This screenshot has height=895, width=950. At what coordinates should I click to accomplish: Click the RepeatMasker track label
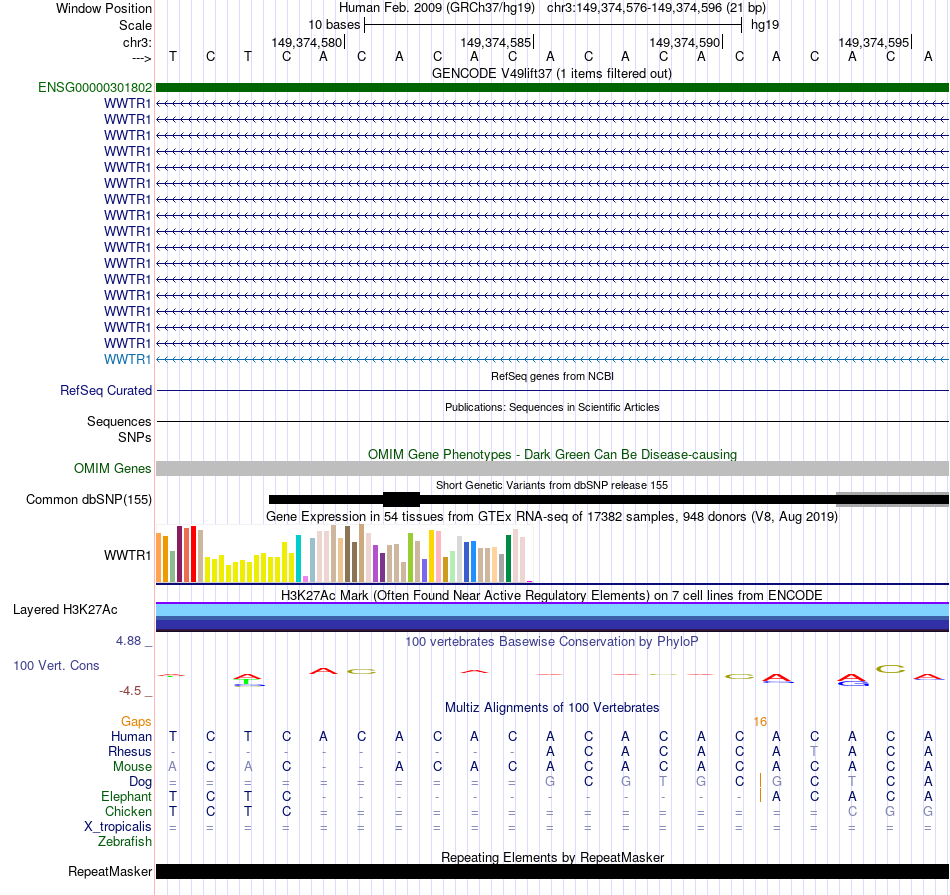tap(110, 871)
